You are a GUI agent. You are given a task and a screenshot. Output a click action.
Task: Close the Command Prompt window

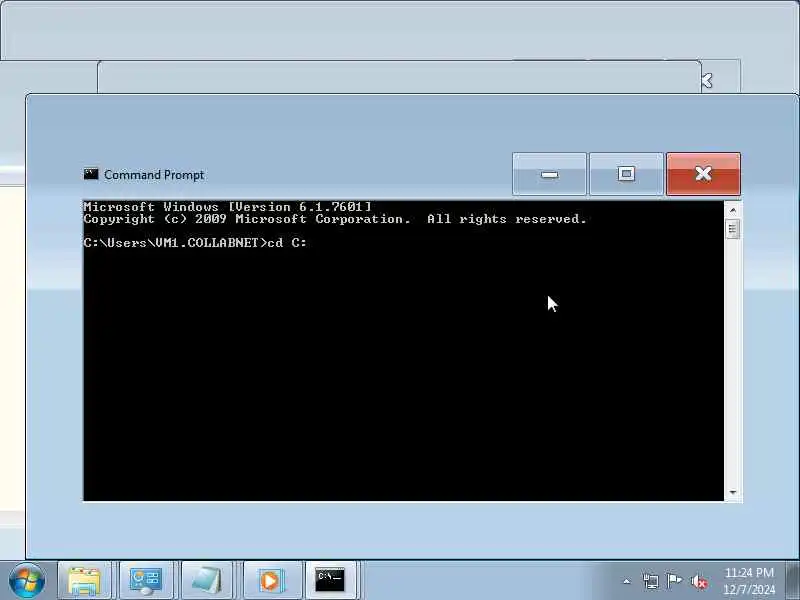coord(704,174)
